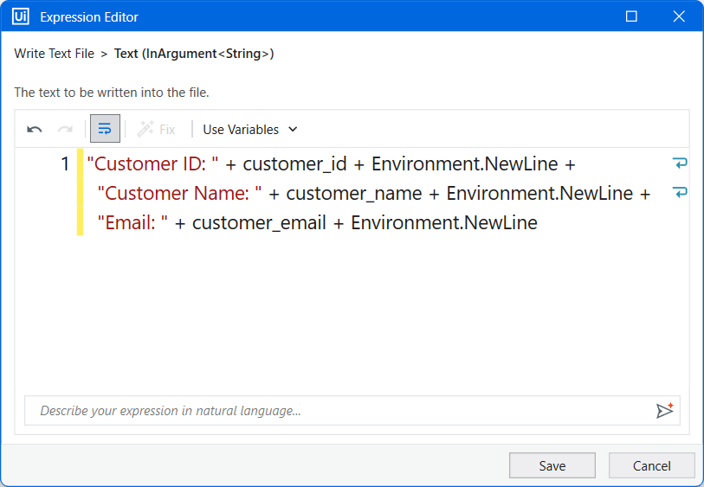
Task: Open the Use Variables dropdown
Action: tap(250, 130)
